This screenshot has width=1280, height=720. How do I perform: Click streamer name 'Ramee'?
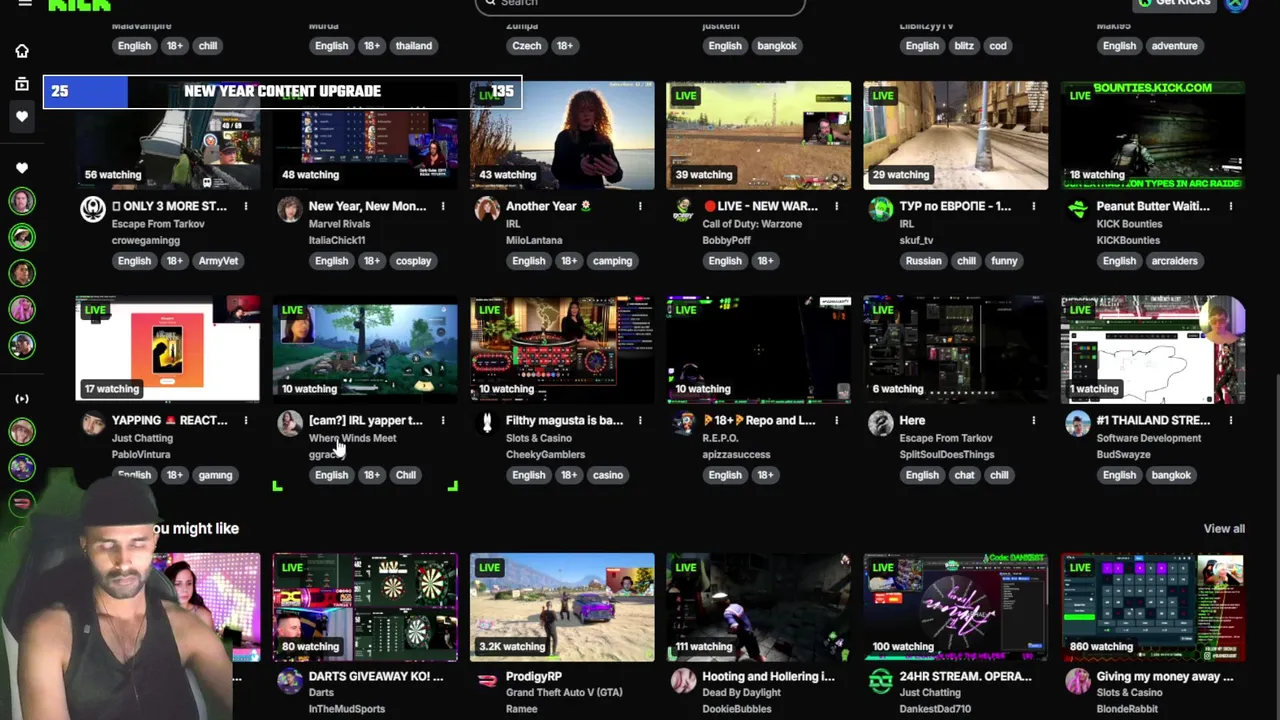click(522, 709)
